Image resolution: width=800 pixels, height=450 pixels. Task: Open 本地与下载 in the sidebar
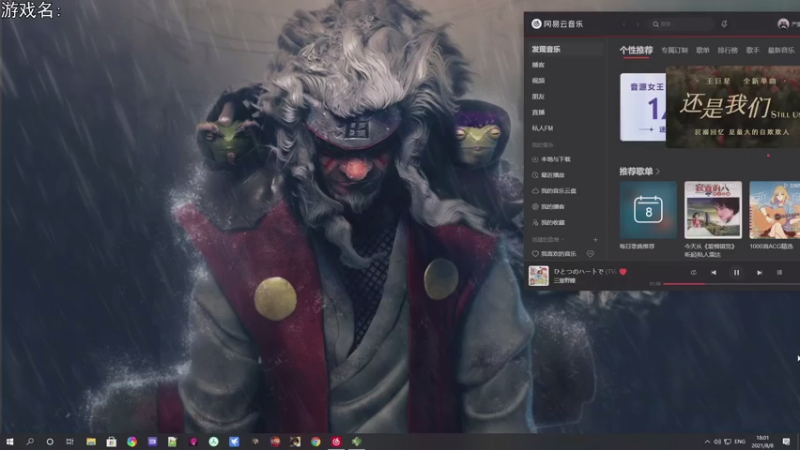click(551, 159)
